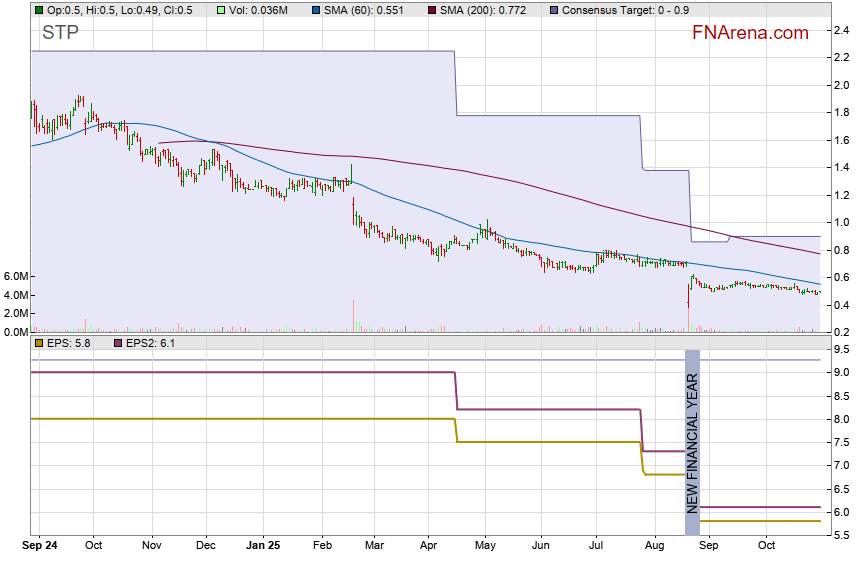Click the green OHLC legend swatch
The image size is (859, 566).
(39, 10)
